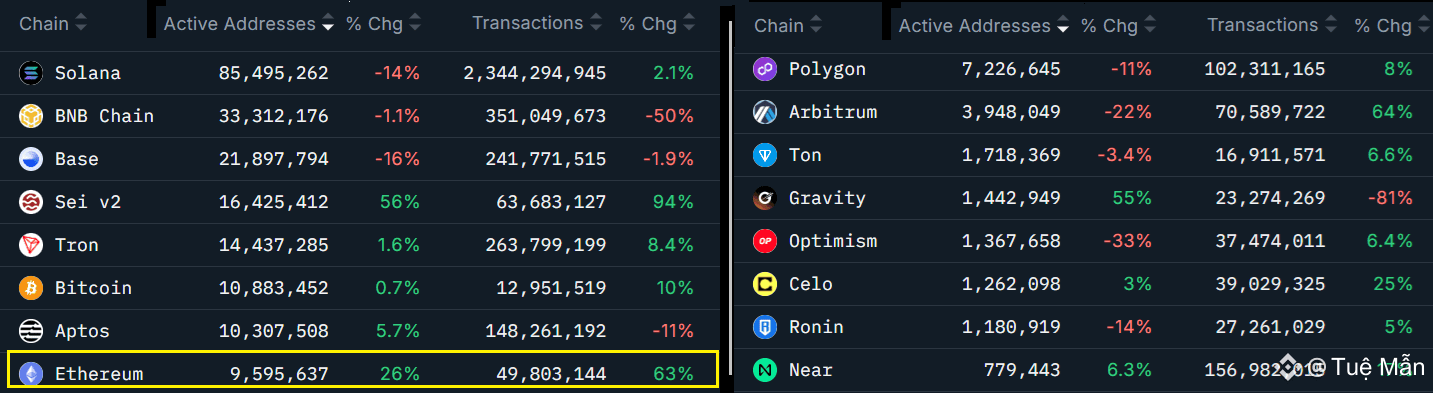Click the Optimism logo icon

click(x=765, y=241)
